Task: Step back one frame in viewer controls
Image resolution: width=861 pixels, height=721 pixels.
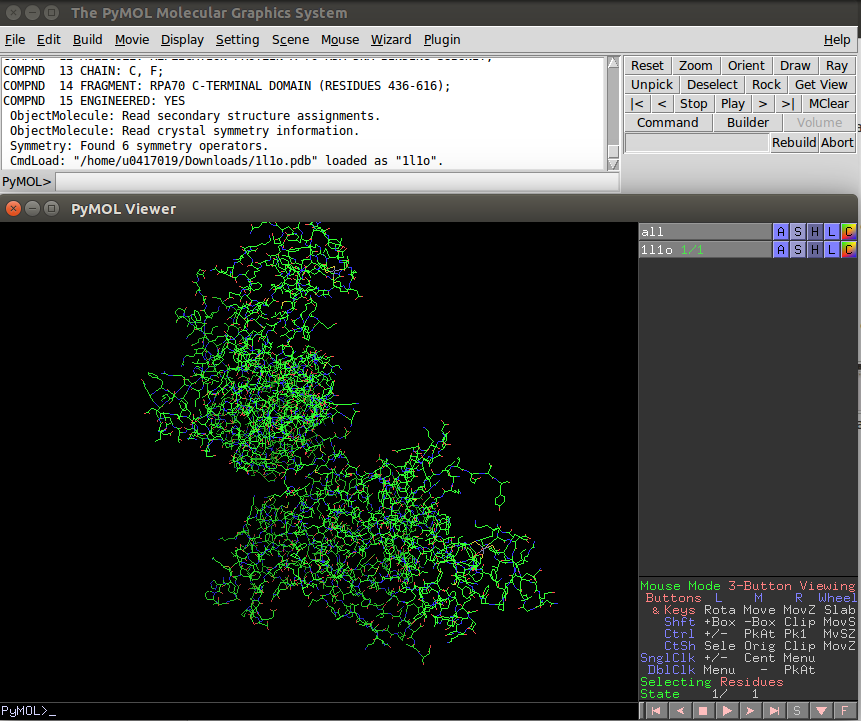Action: 680,711
